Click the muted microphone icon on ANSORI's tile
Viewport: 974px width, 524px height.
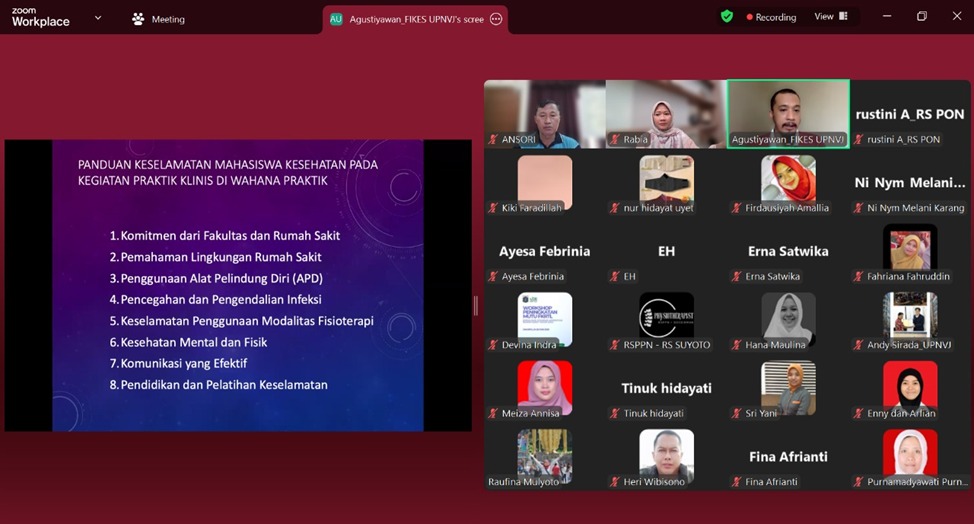pos(493,140)
